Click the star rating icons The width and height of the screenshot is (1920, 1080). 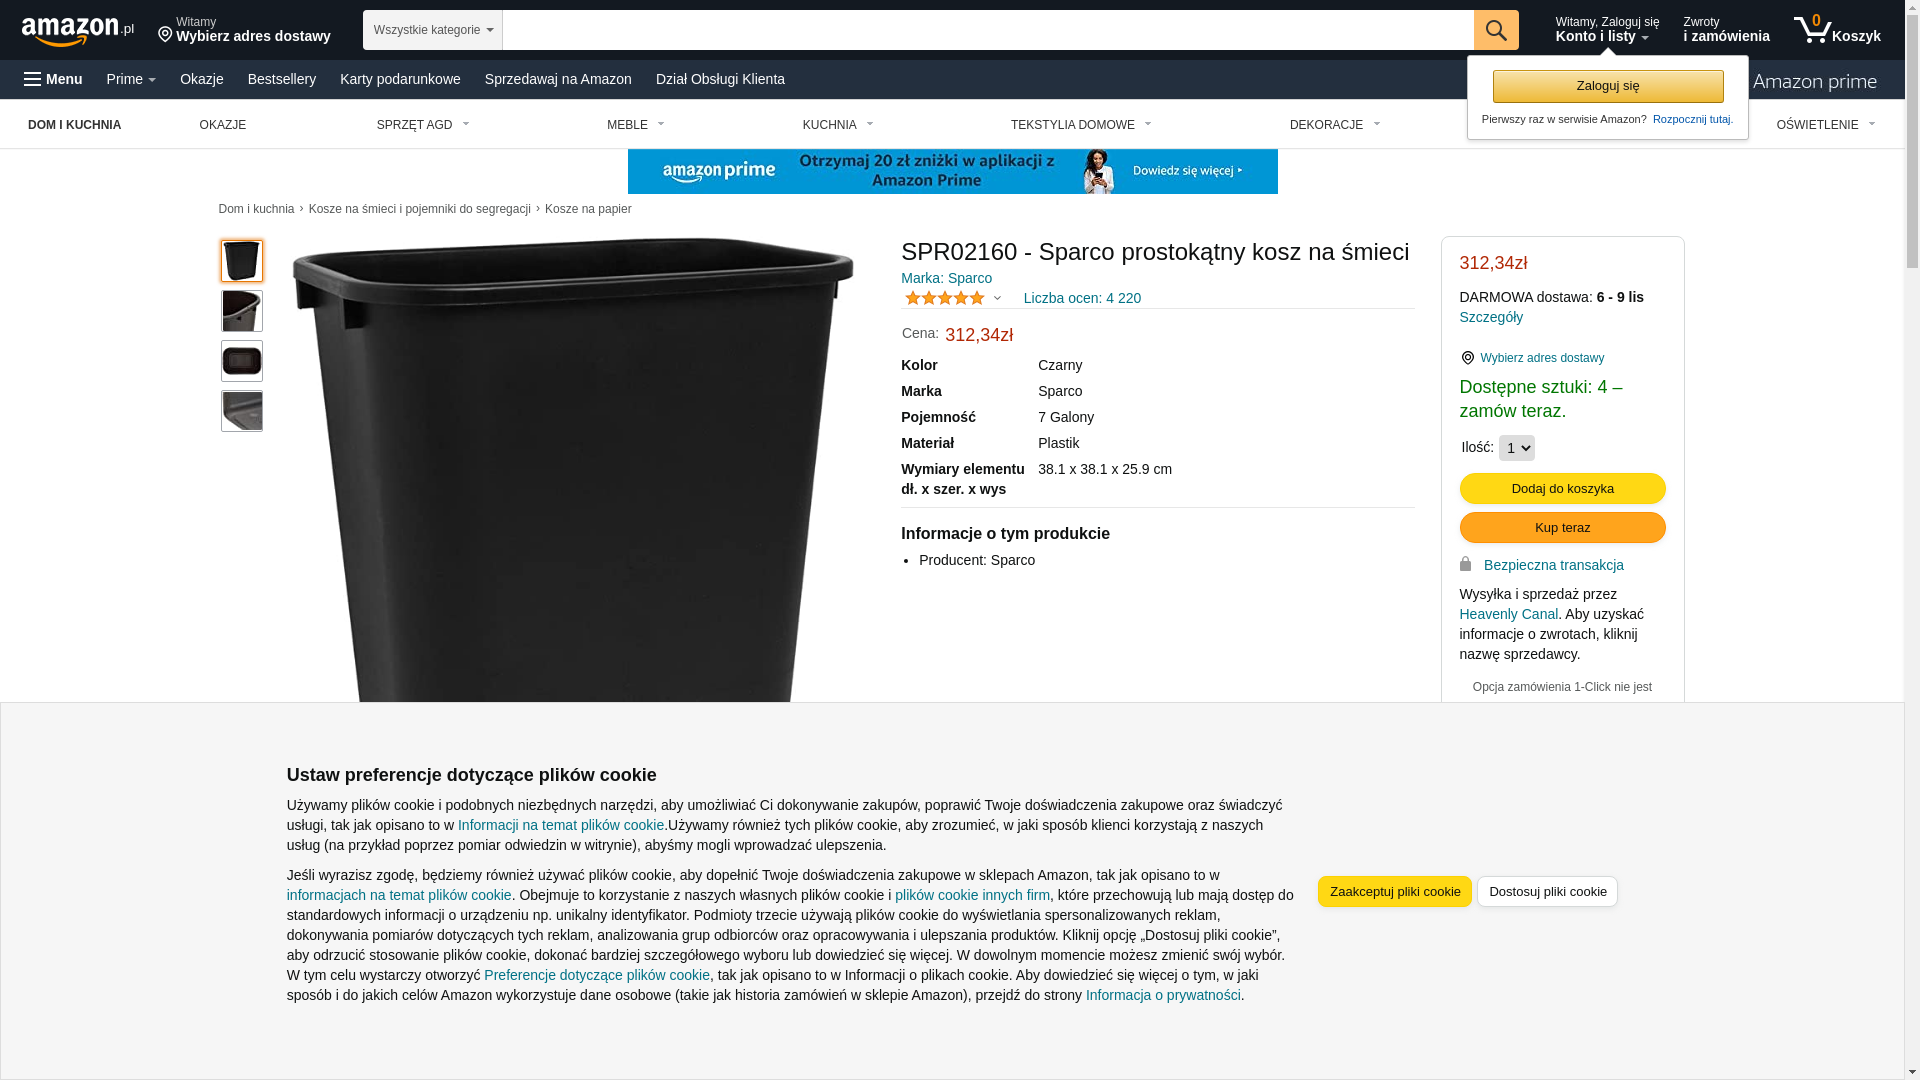pyautogui.click(x=945, y=298)
